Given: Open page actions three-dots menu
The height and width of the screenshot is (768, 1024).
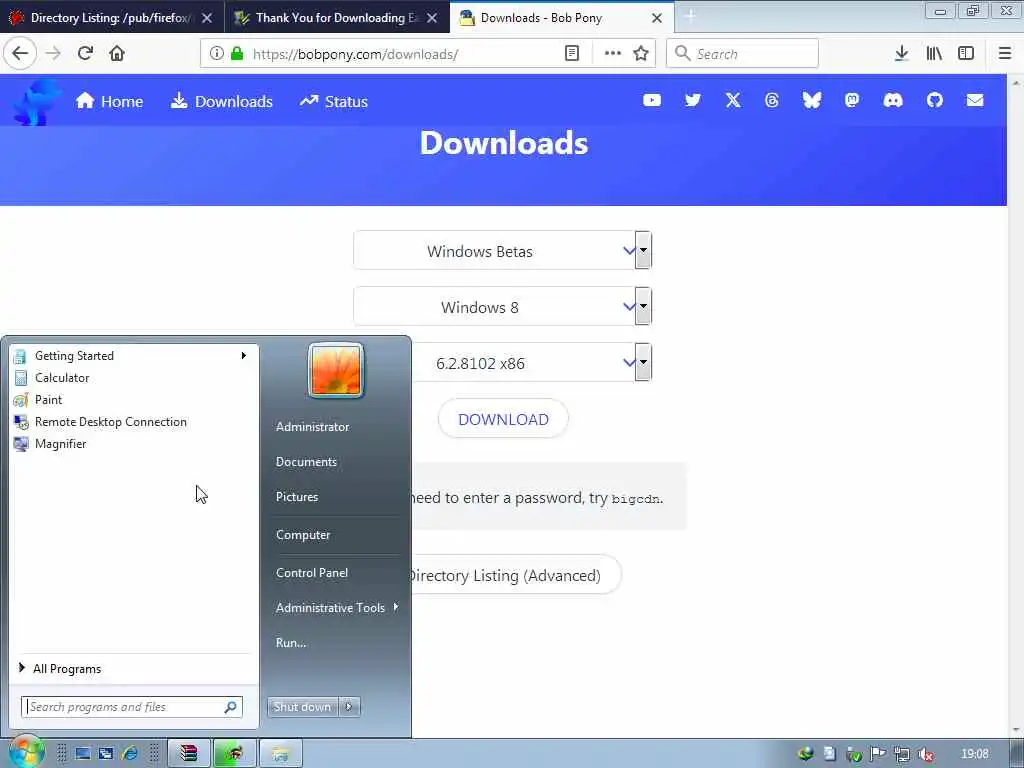Looking at the screenshot, I should (613, 54).
